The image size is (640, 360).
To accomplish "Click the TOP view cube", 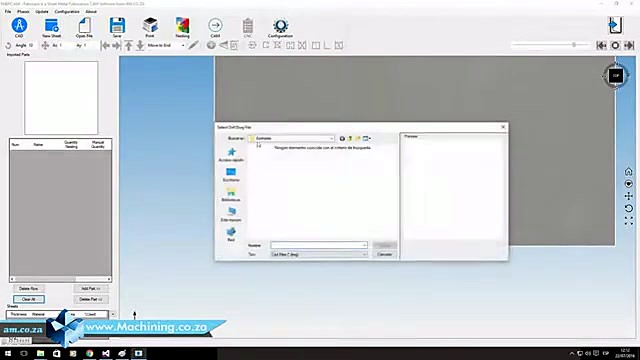I will coord(616,76).
